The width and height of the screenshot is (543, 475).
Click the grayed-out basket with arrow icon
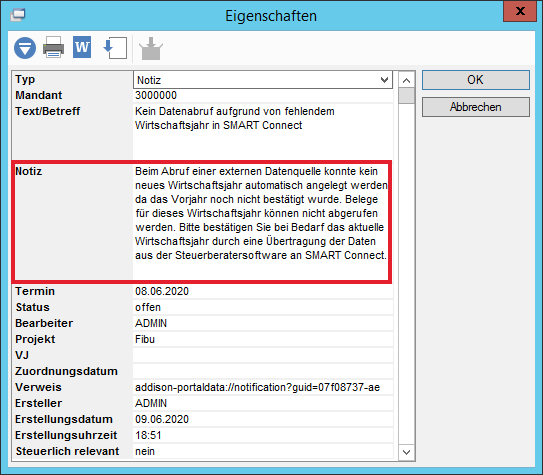coord(151,48)
